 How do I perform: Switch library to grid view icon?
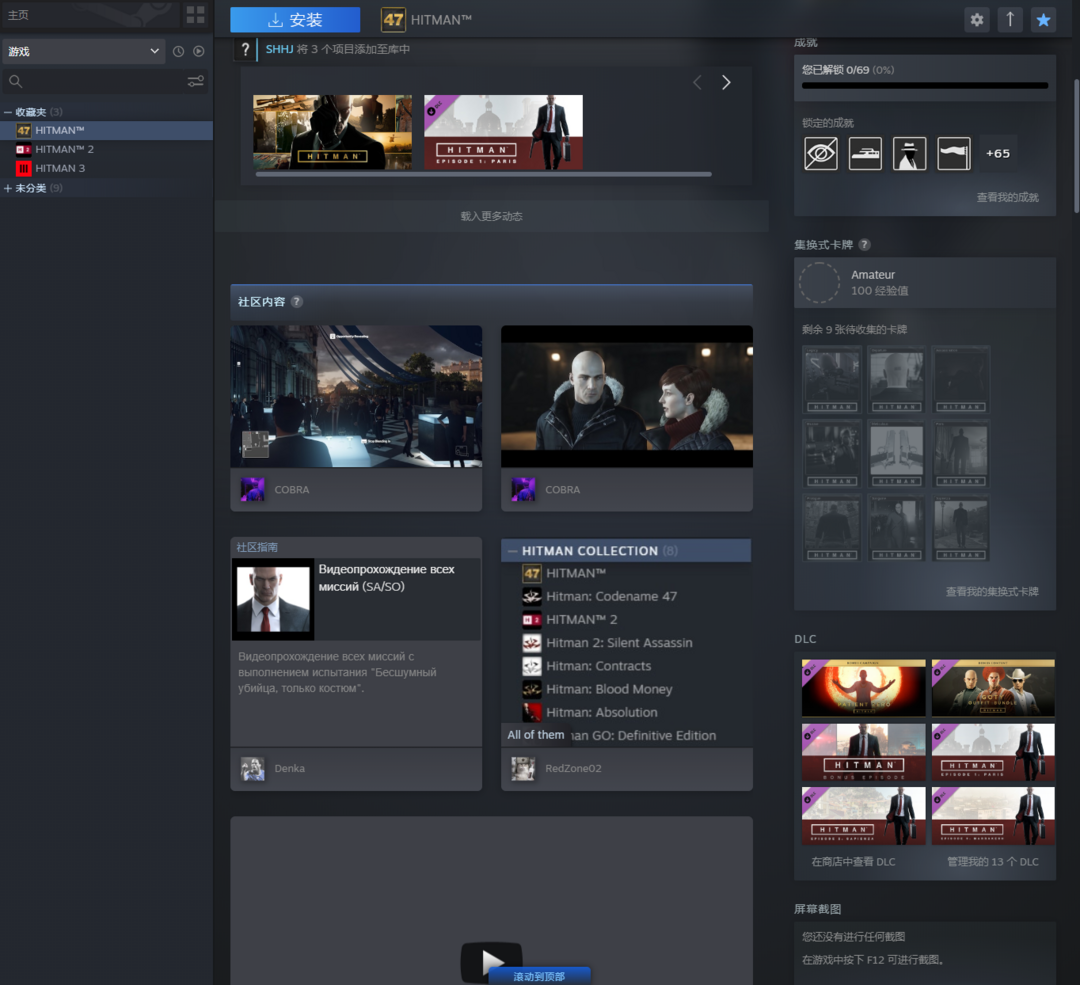[195, 15]
